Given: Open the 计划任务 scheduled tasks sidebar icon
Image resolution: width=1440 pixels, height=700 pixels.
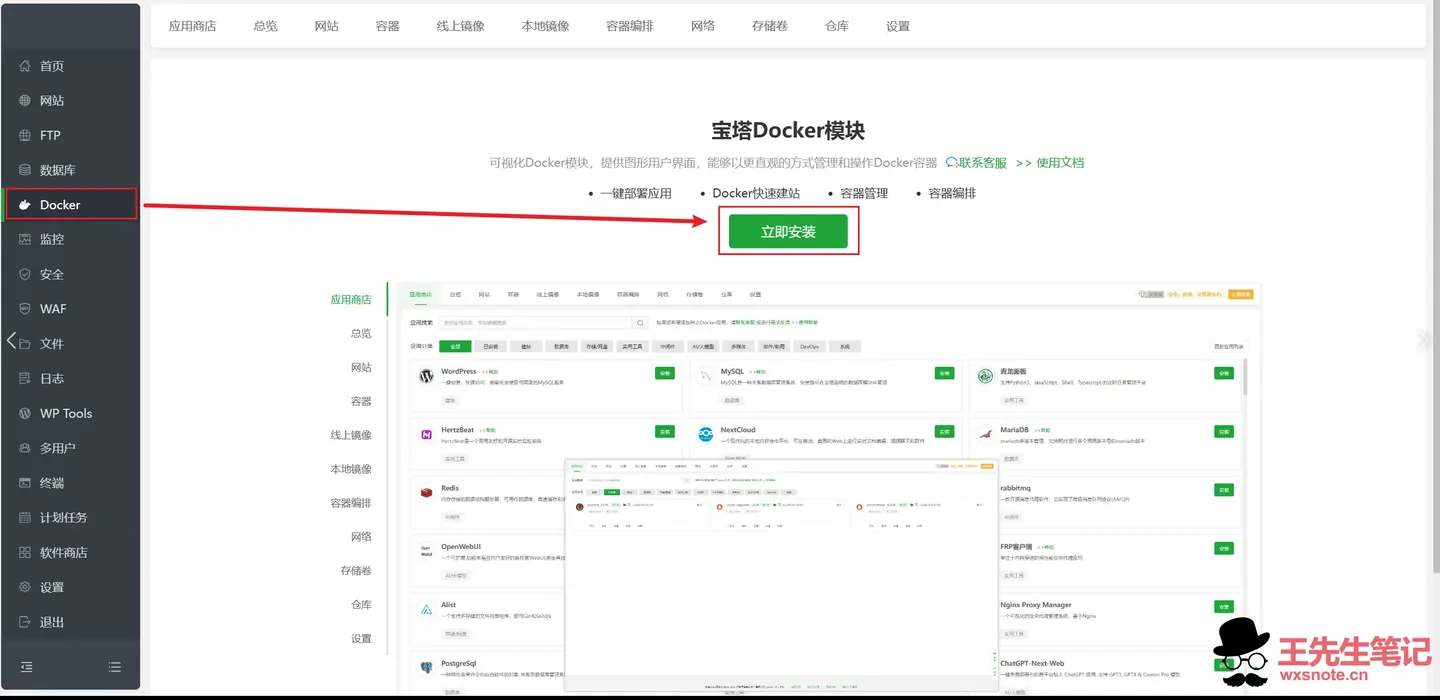Looking at the screenshot, I should click(x=25, y=517).
